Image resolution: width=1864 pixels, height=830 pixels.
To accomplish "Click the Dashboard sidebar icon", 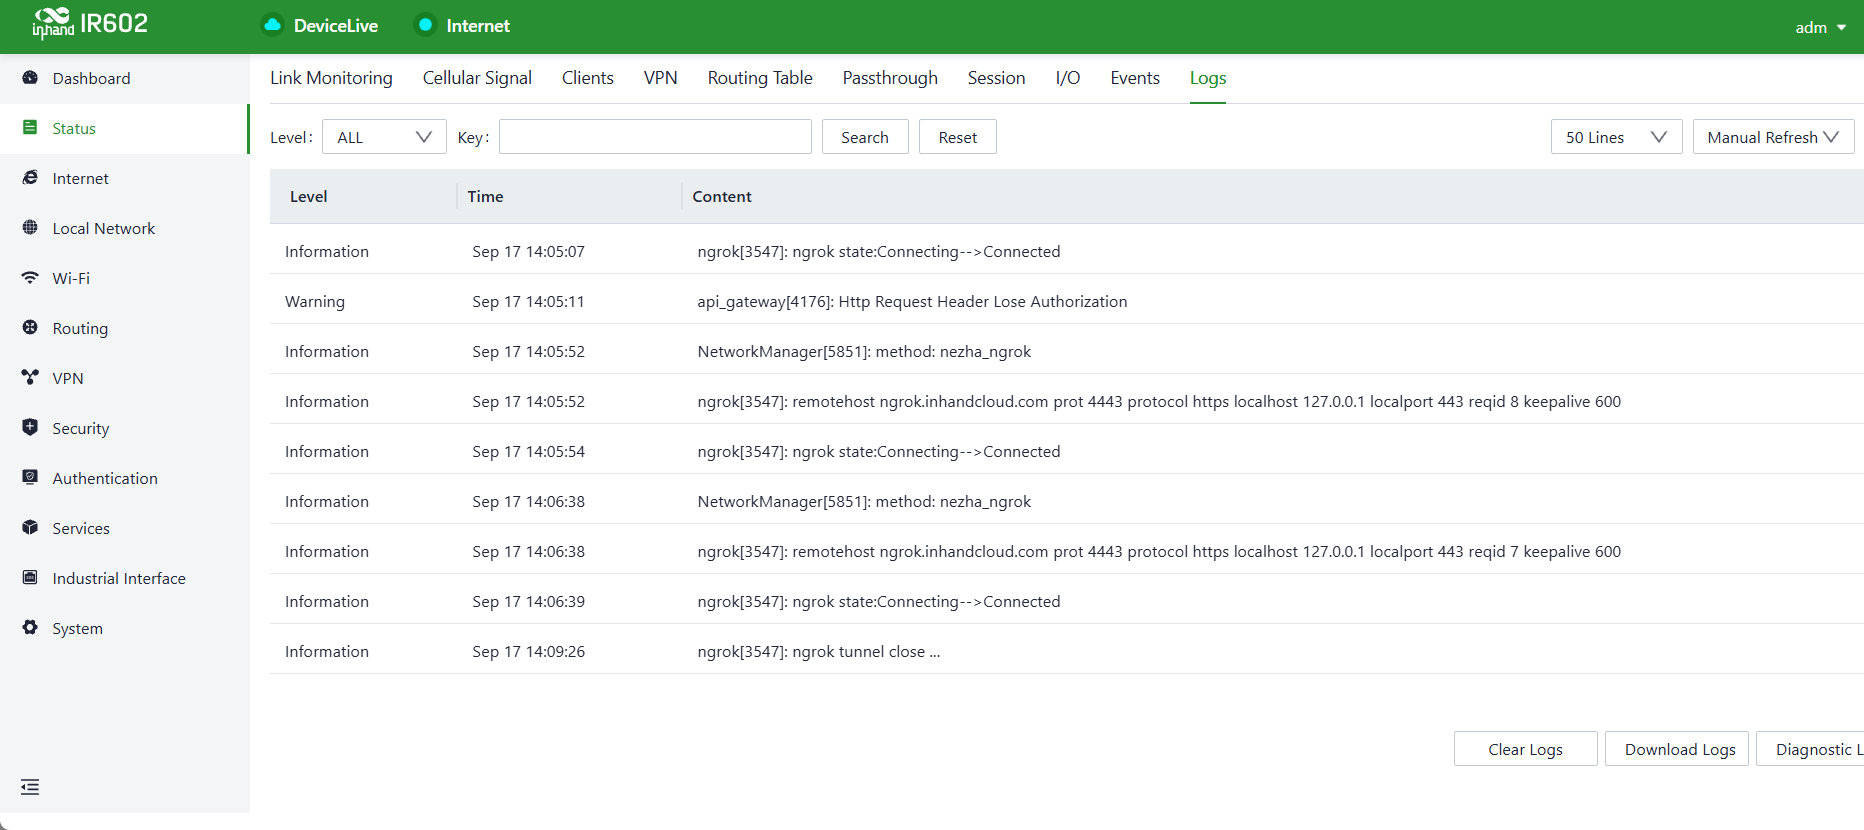I will point(30,78).
